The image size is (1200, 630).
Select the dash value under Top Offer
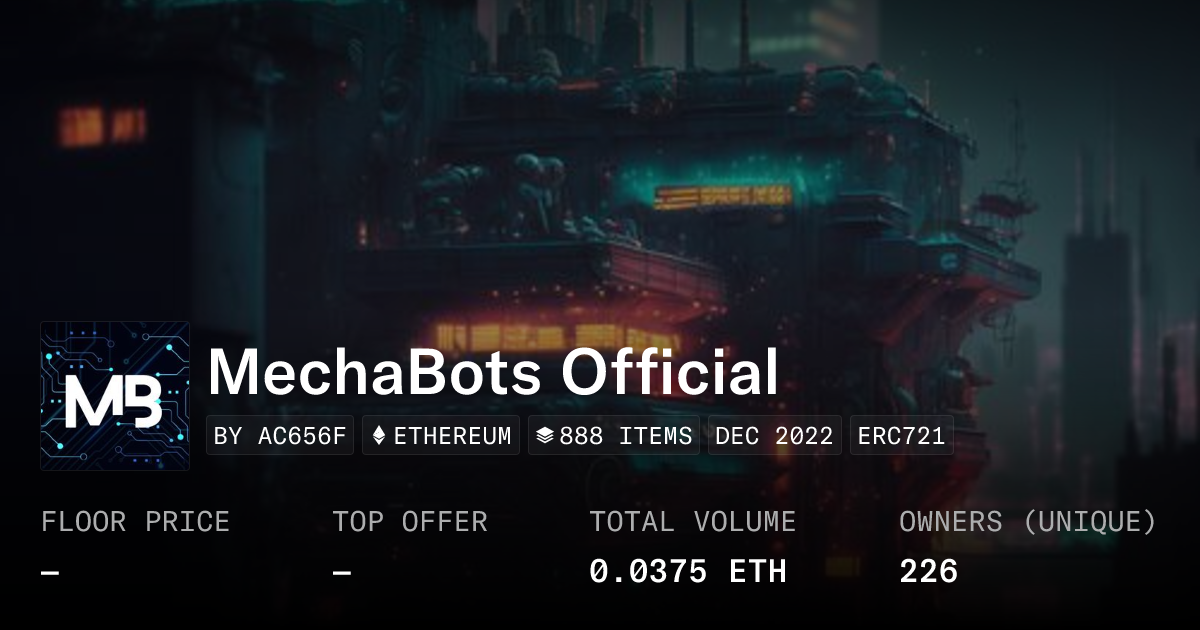pyautogui.click(x=342, y=573)
